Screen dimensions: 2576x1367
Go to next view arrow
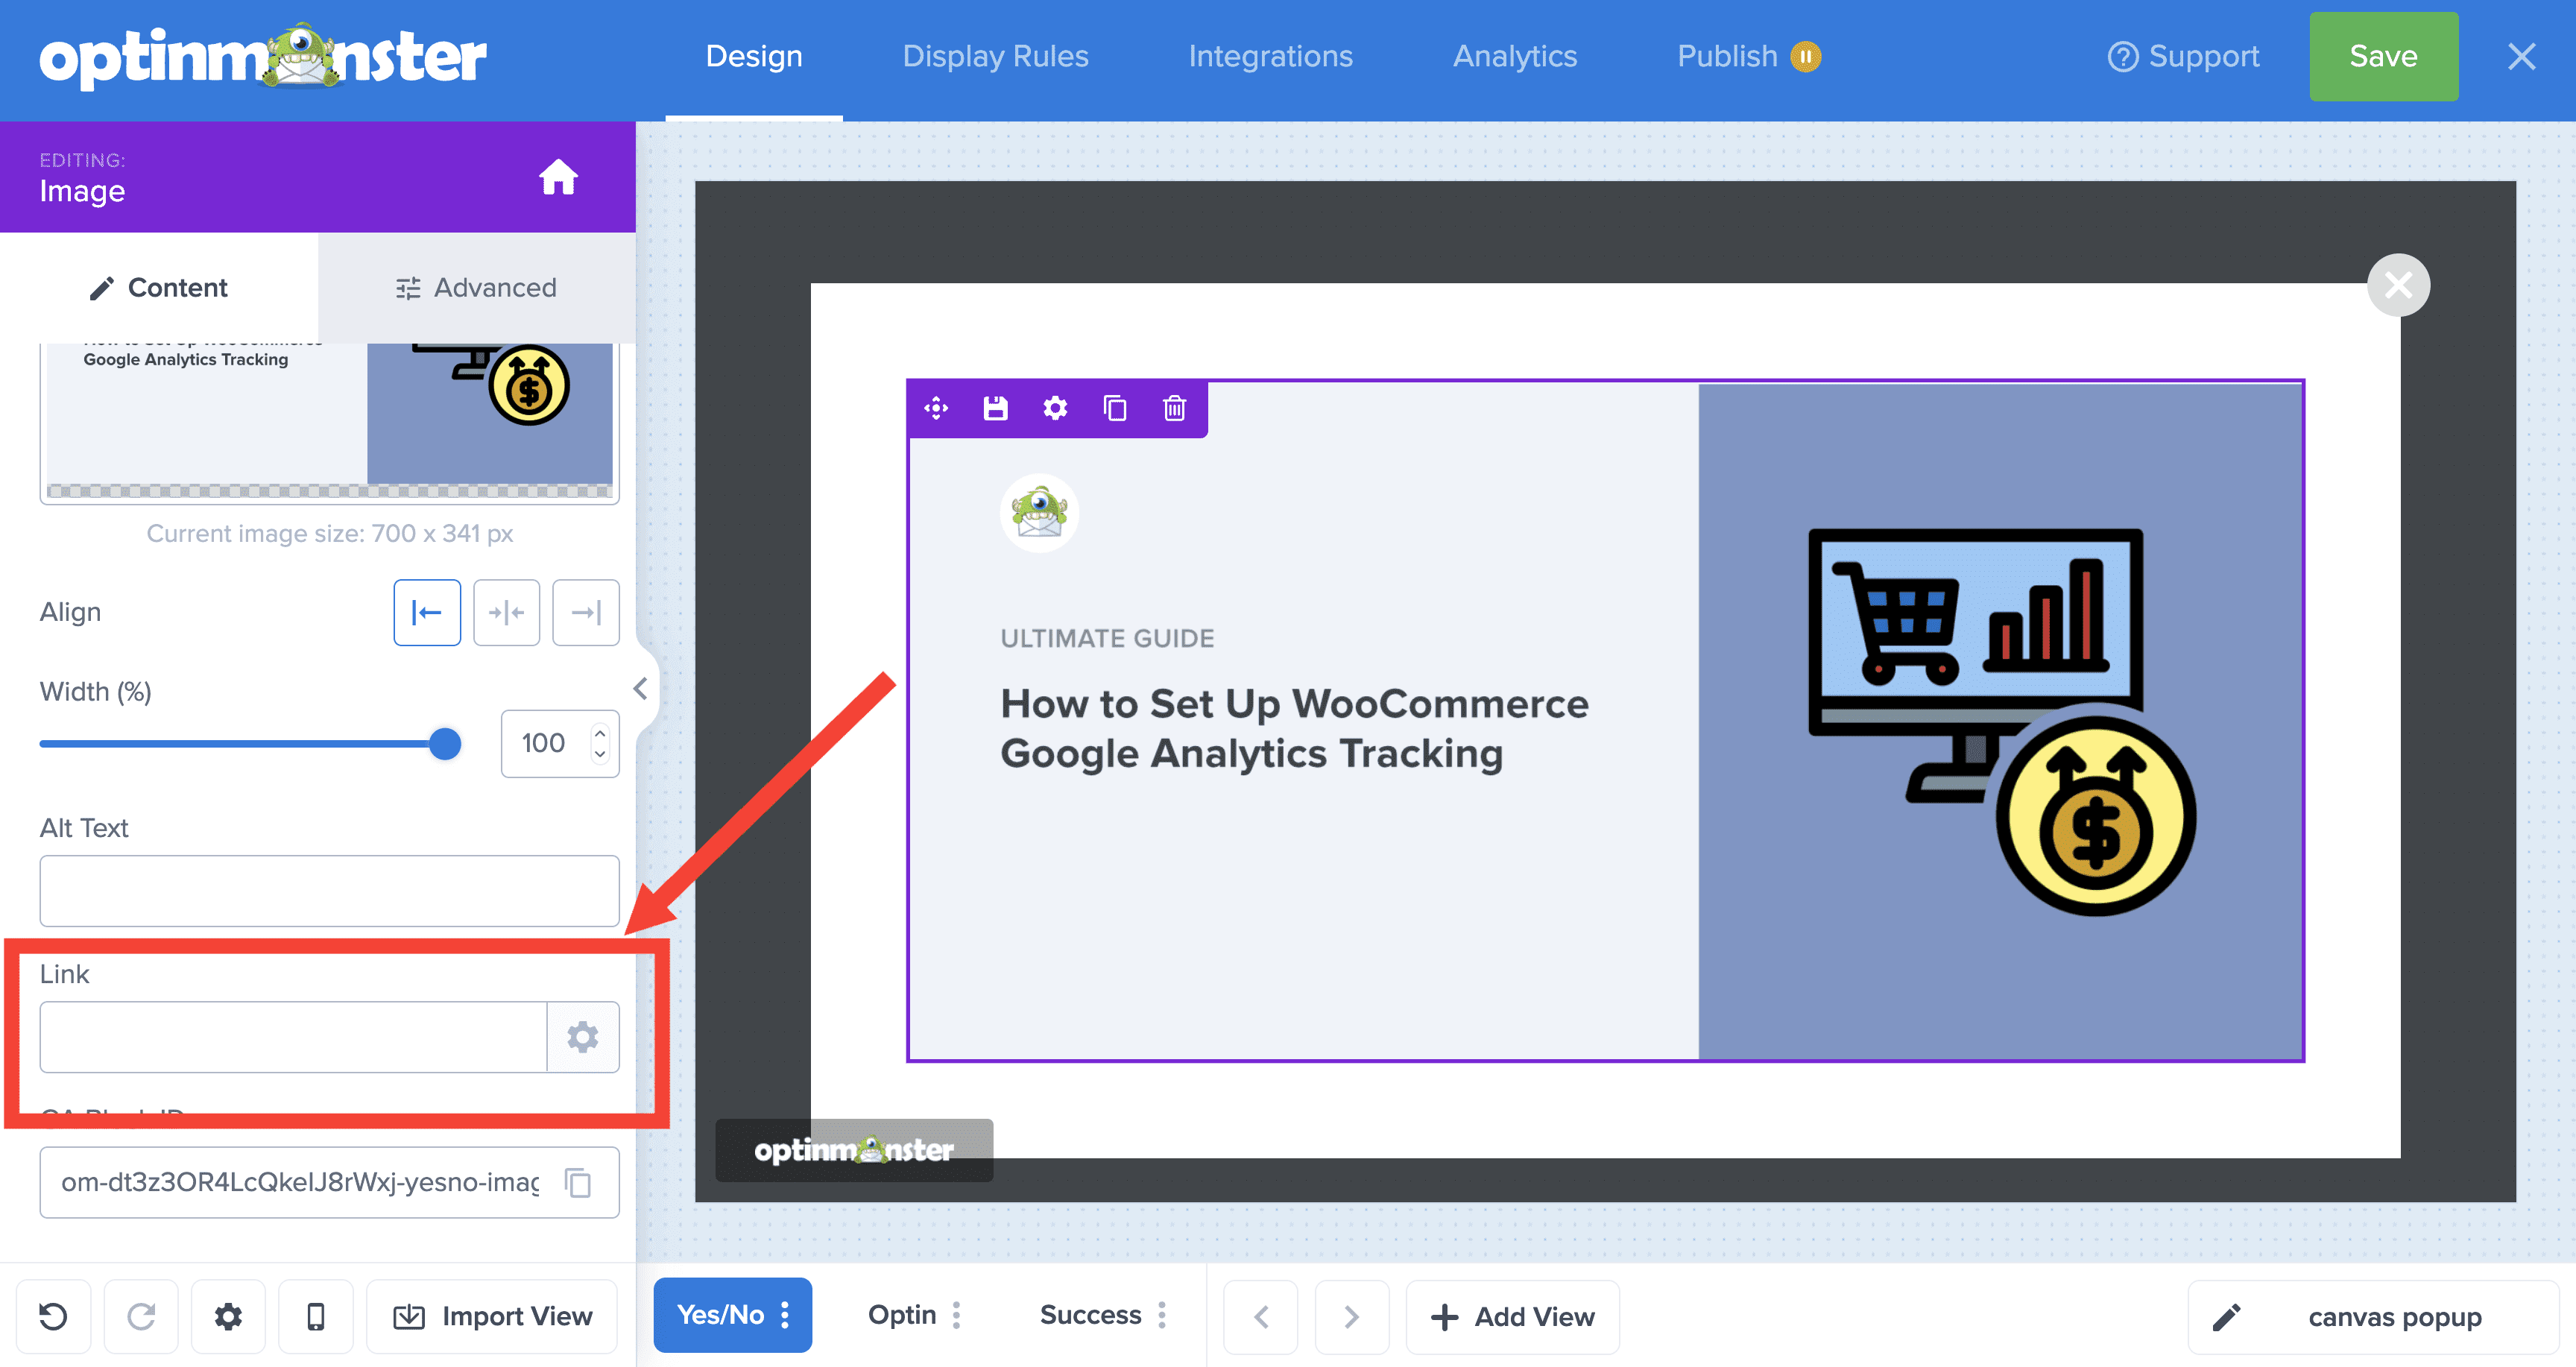pos(1351,1316)
